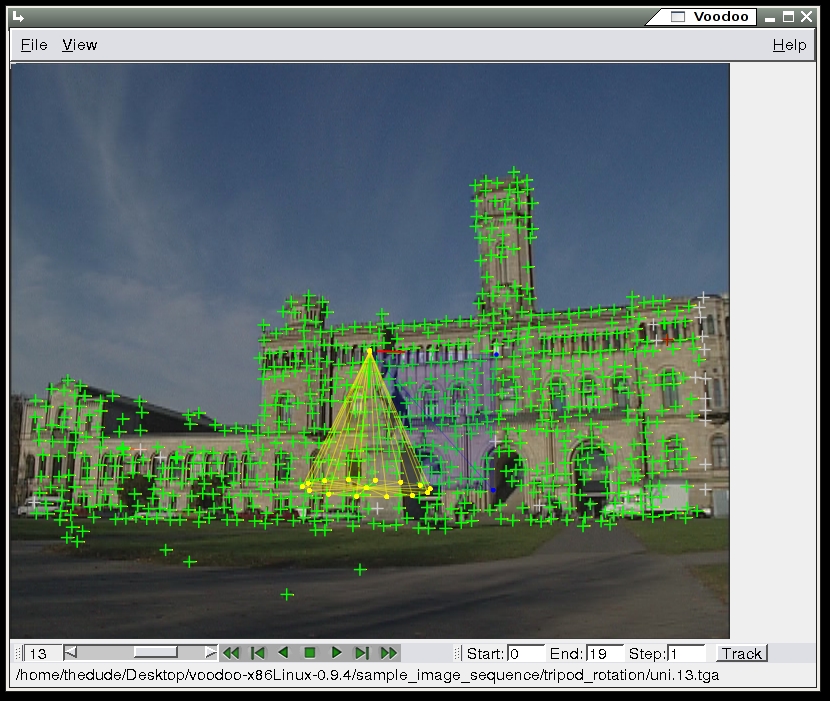
Task: Open the Help menu
Action: click(x=789, y=45)
